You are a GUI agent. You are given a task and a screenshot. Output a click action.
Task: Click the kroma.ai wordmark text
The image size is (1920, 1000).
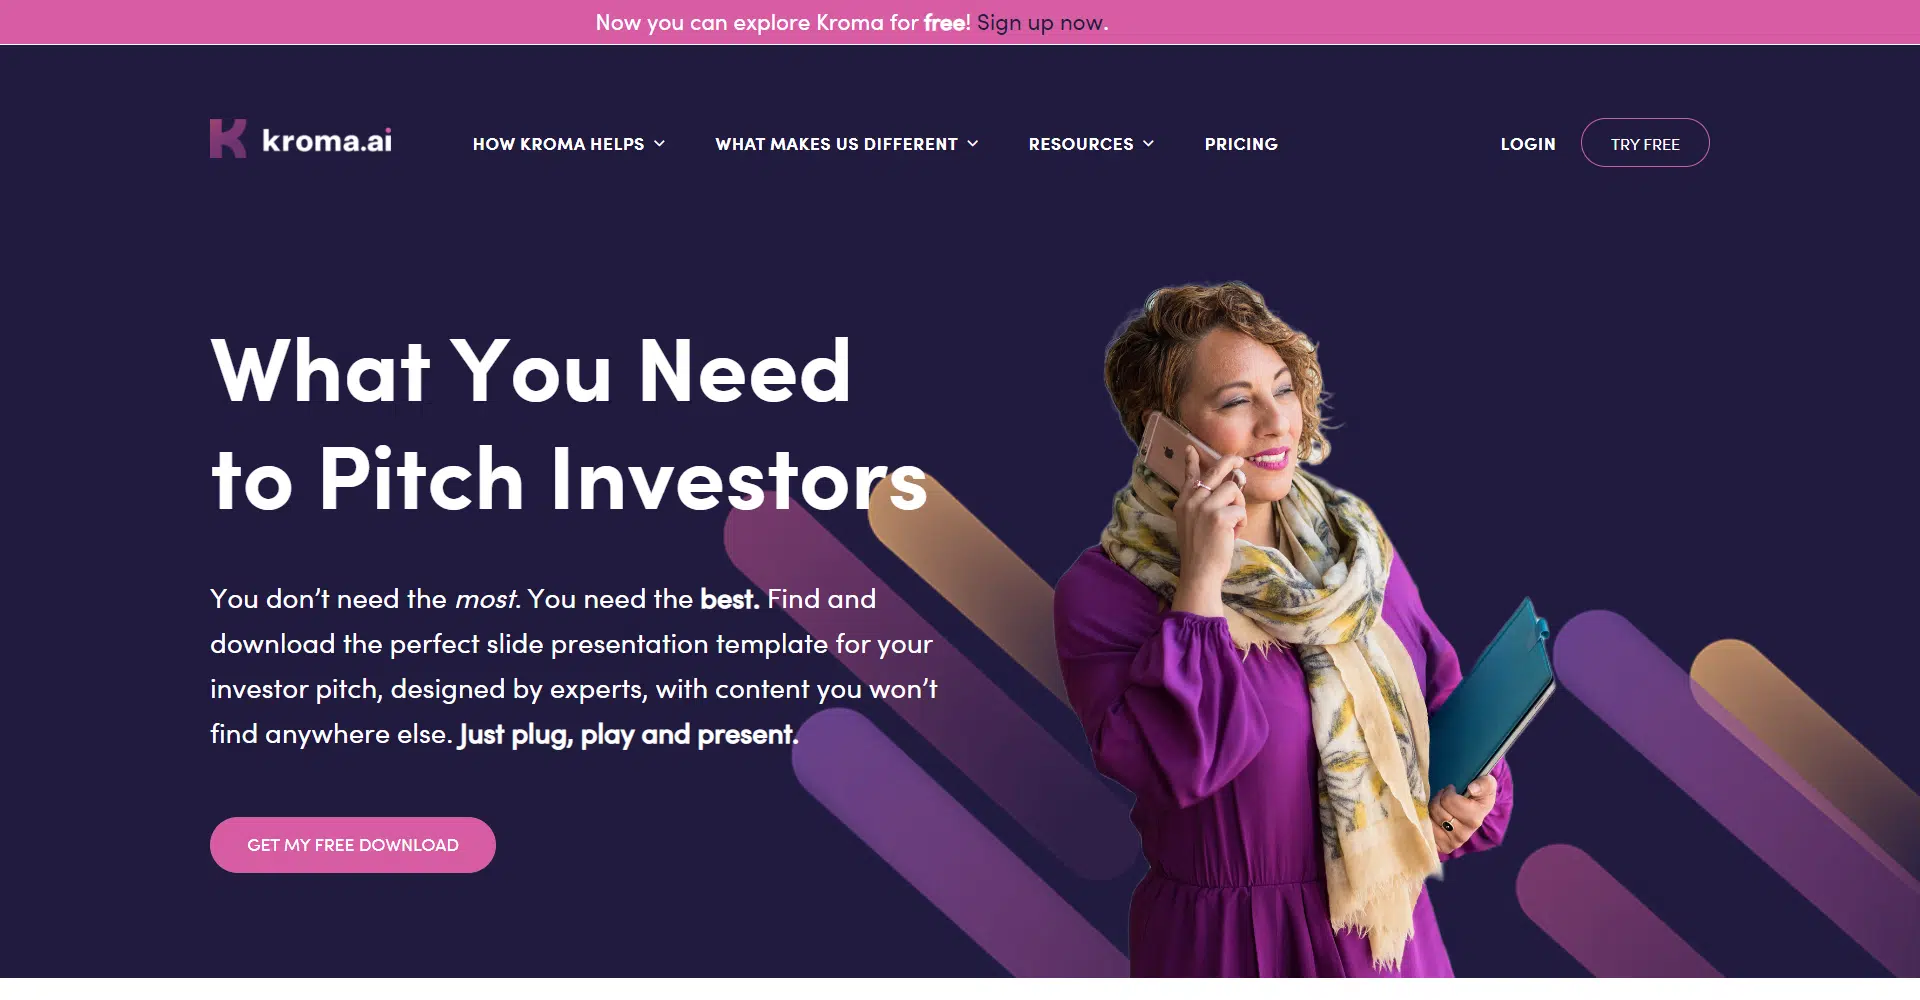tap(327, 141)
